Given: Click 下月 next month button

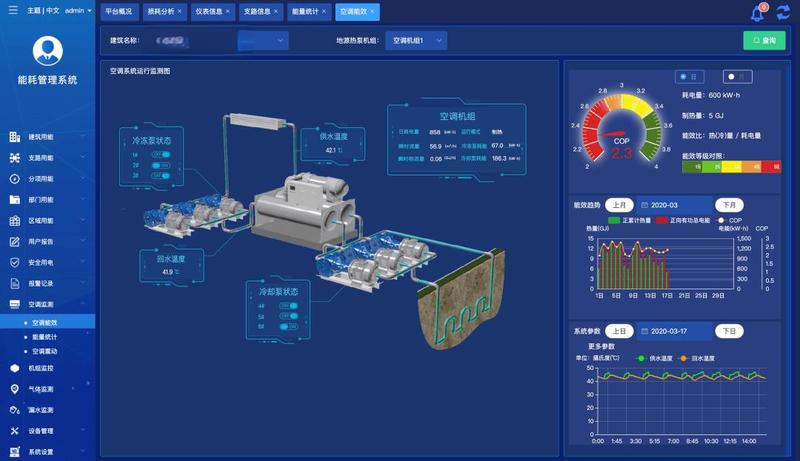Looking at the screenshot, I should pos(729,205).
